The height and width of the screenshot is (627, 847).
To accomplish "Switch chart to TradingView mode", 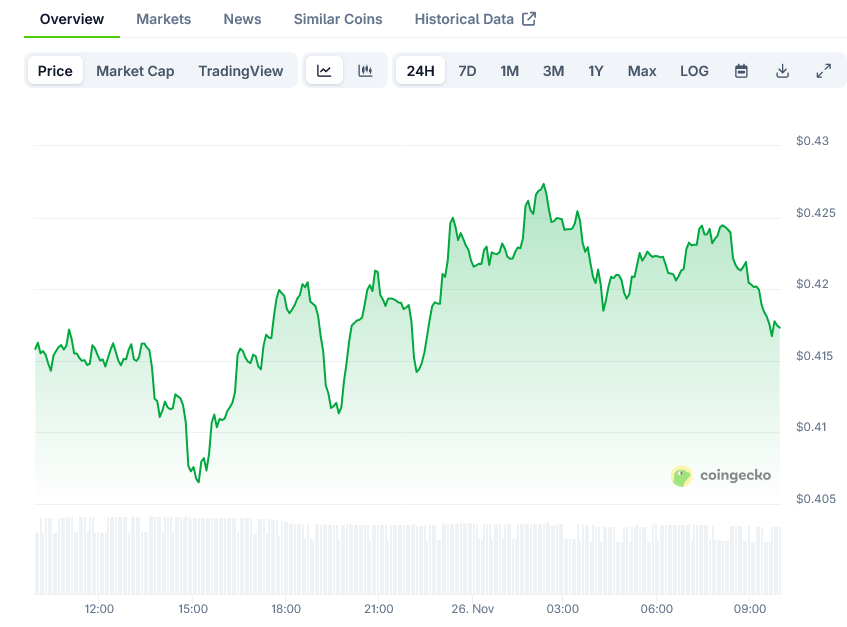I will (x=240, y=71).
